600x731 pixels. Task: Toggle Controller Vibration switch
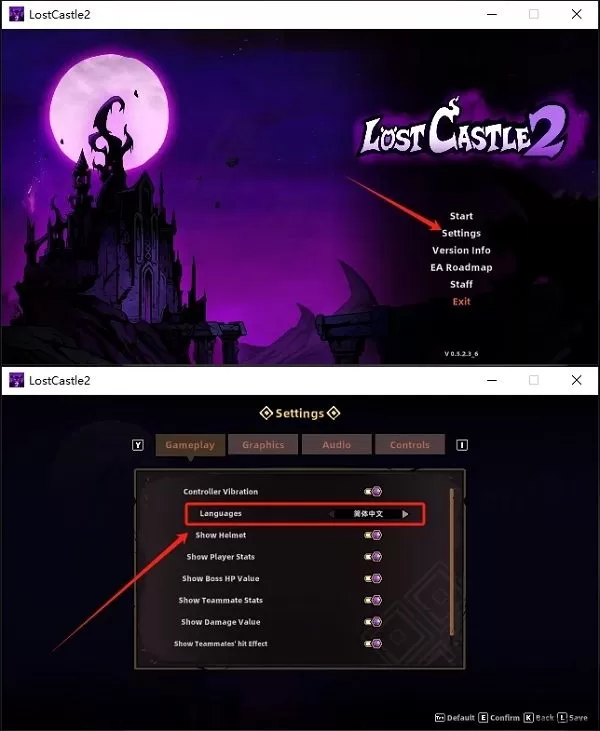tap(373, 491)
